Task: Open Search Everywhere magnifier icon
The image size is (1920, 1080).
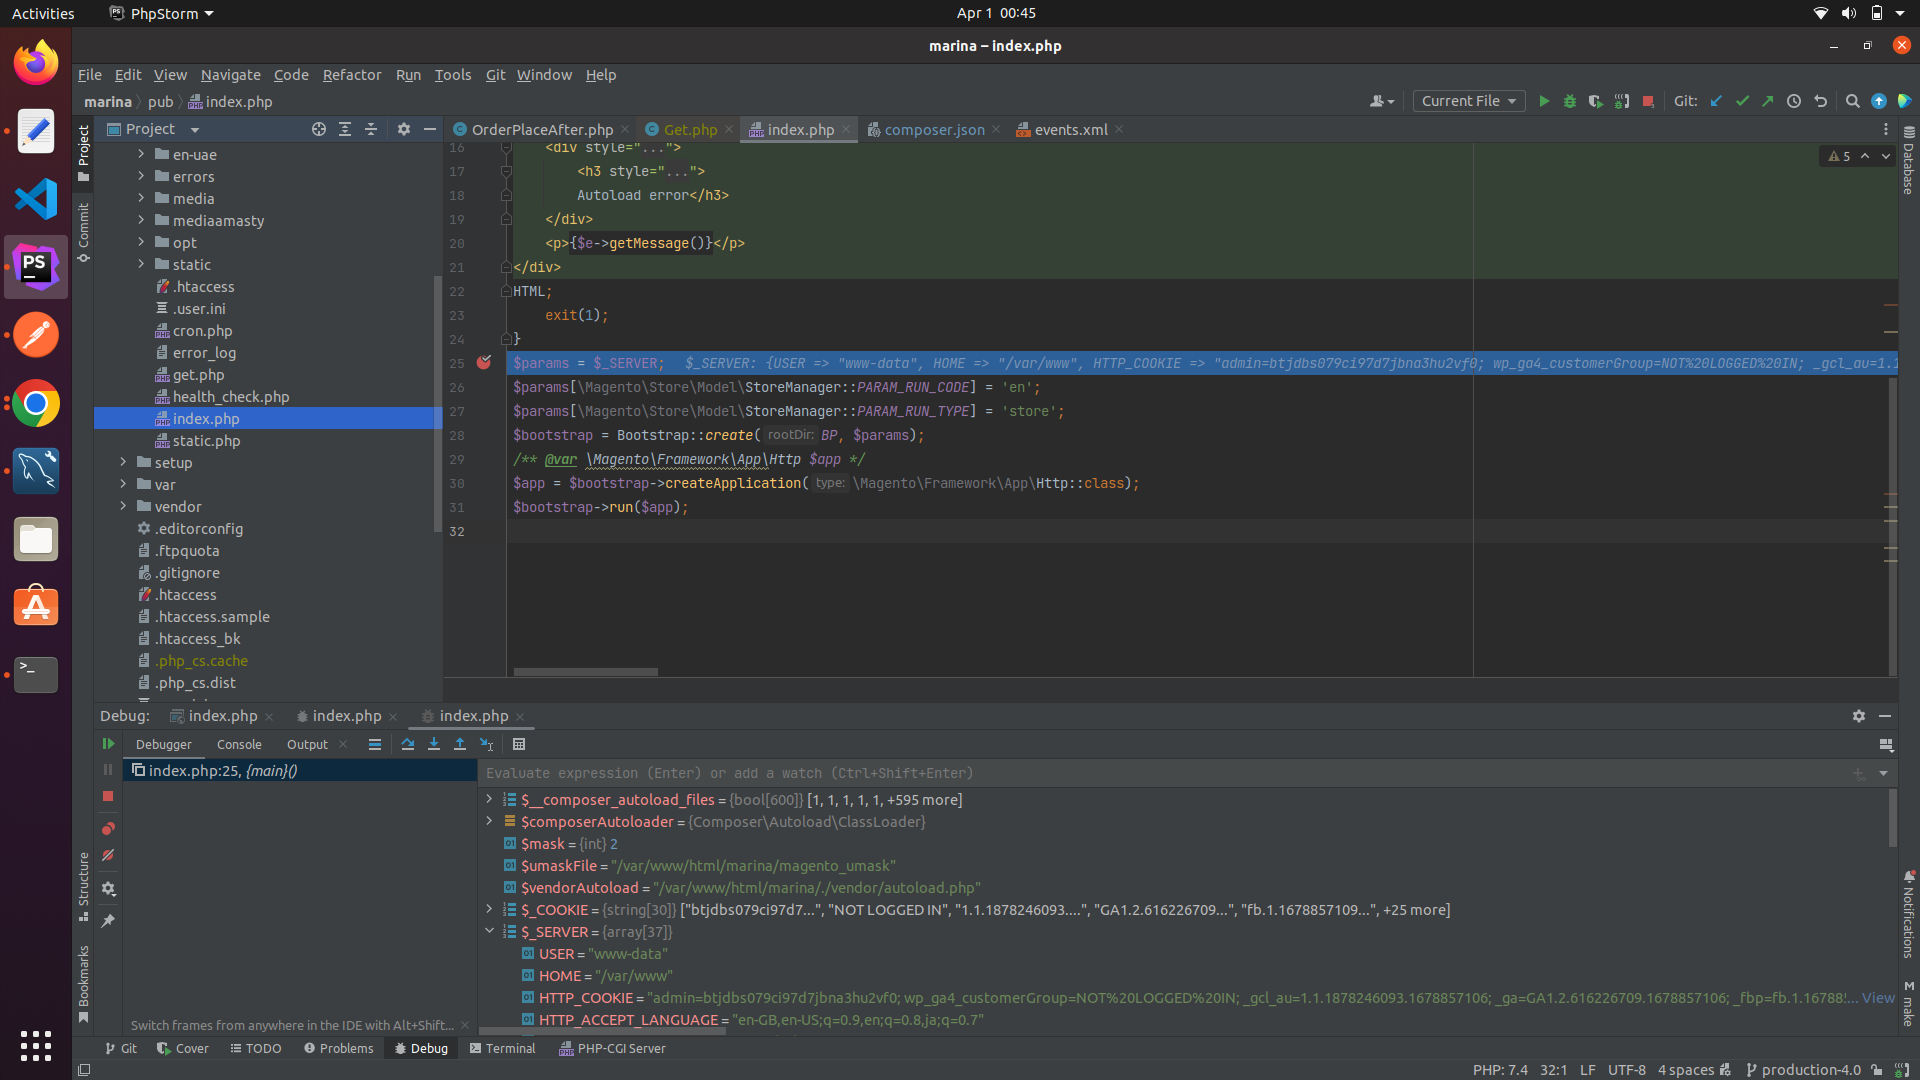Action: coord(1852,101)
